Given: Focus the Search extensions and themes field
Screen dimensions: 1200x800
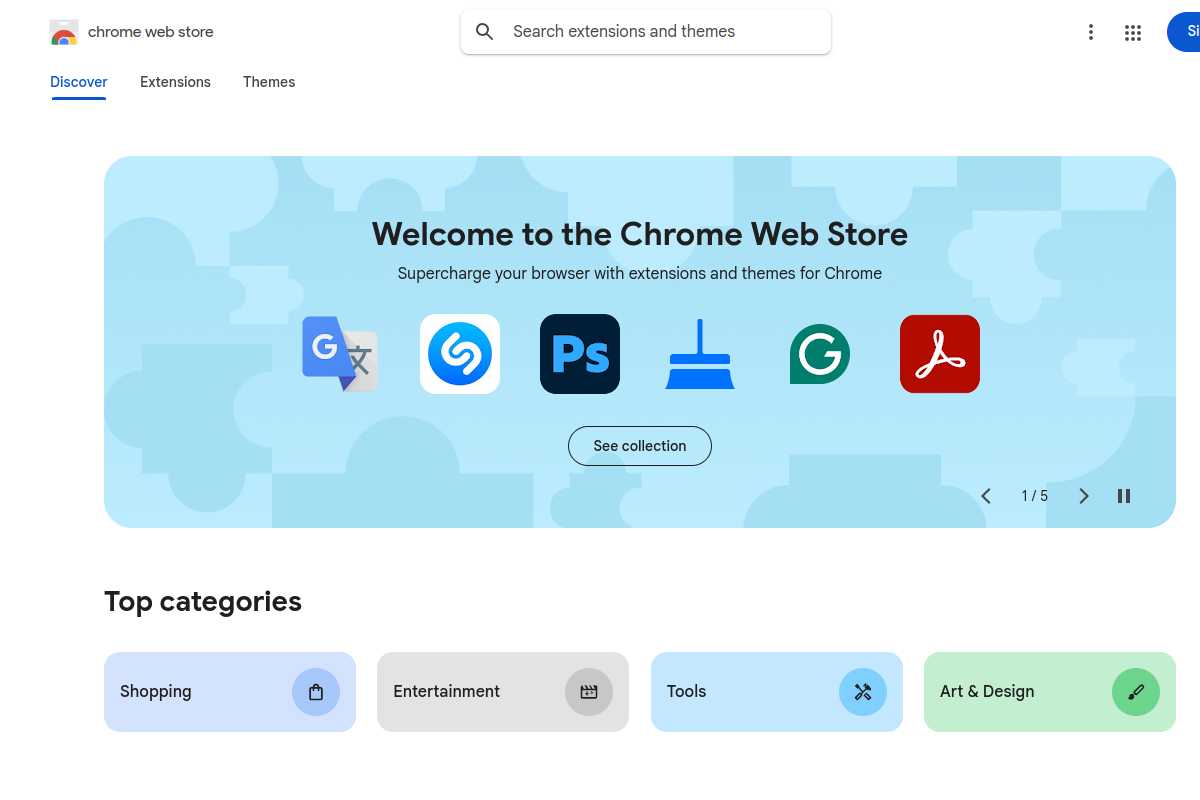Looking at the screenshot, I should click(x=646, y=32).
